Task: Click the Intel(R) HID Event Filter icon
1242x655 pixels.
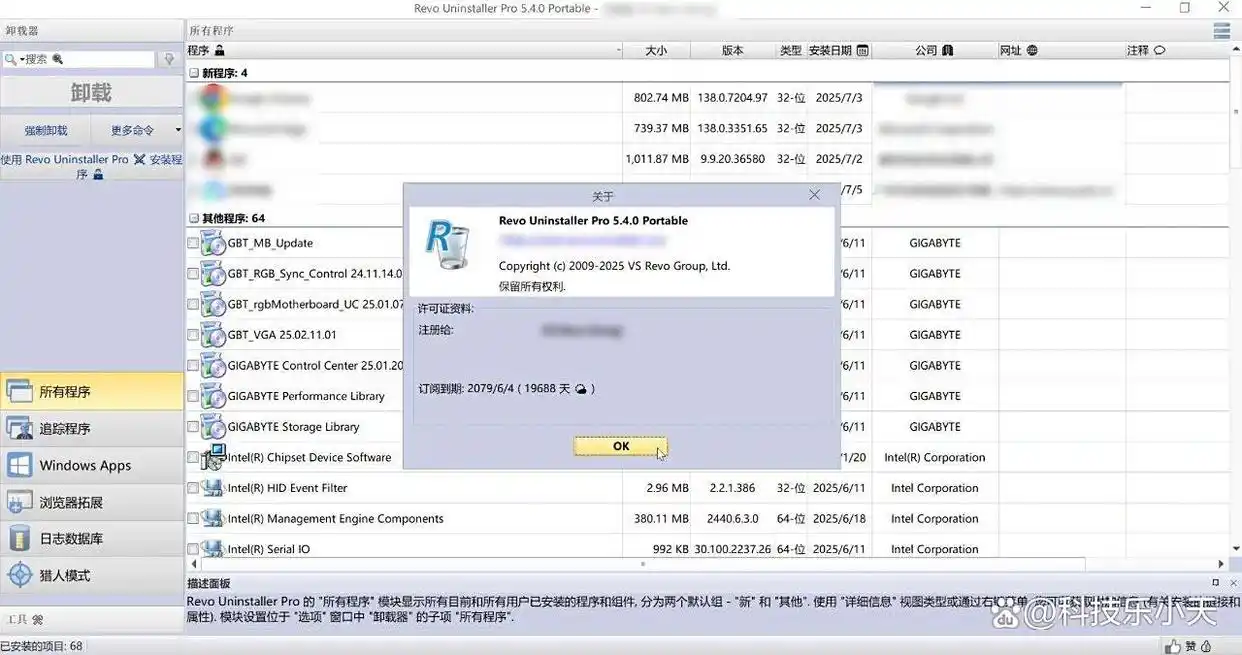Action: coord(213,488)
